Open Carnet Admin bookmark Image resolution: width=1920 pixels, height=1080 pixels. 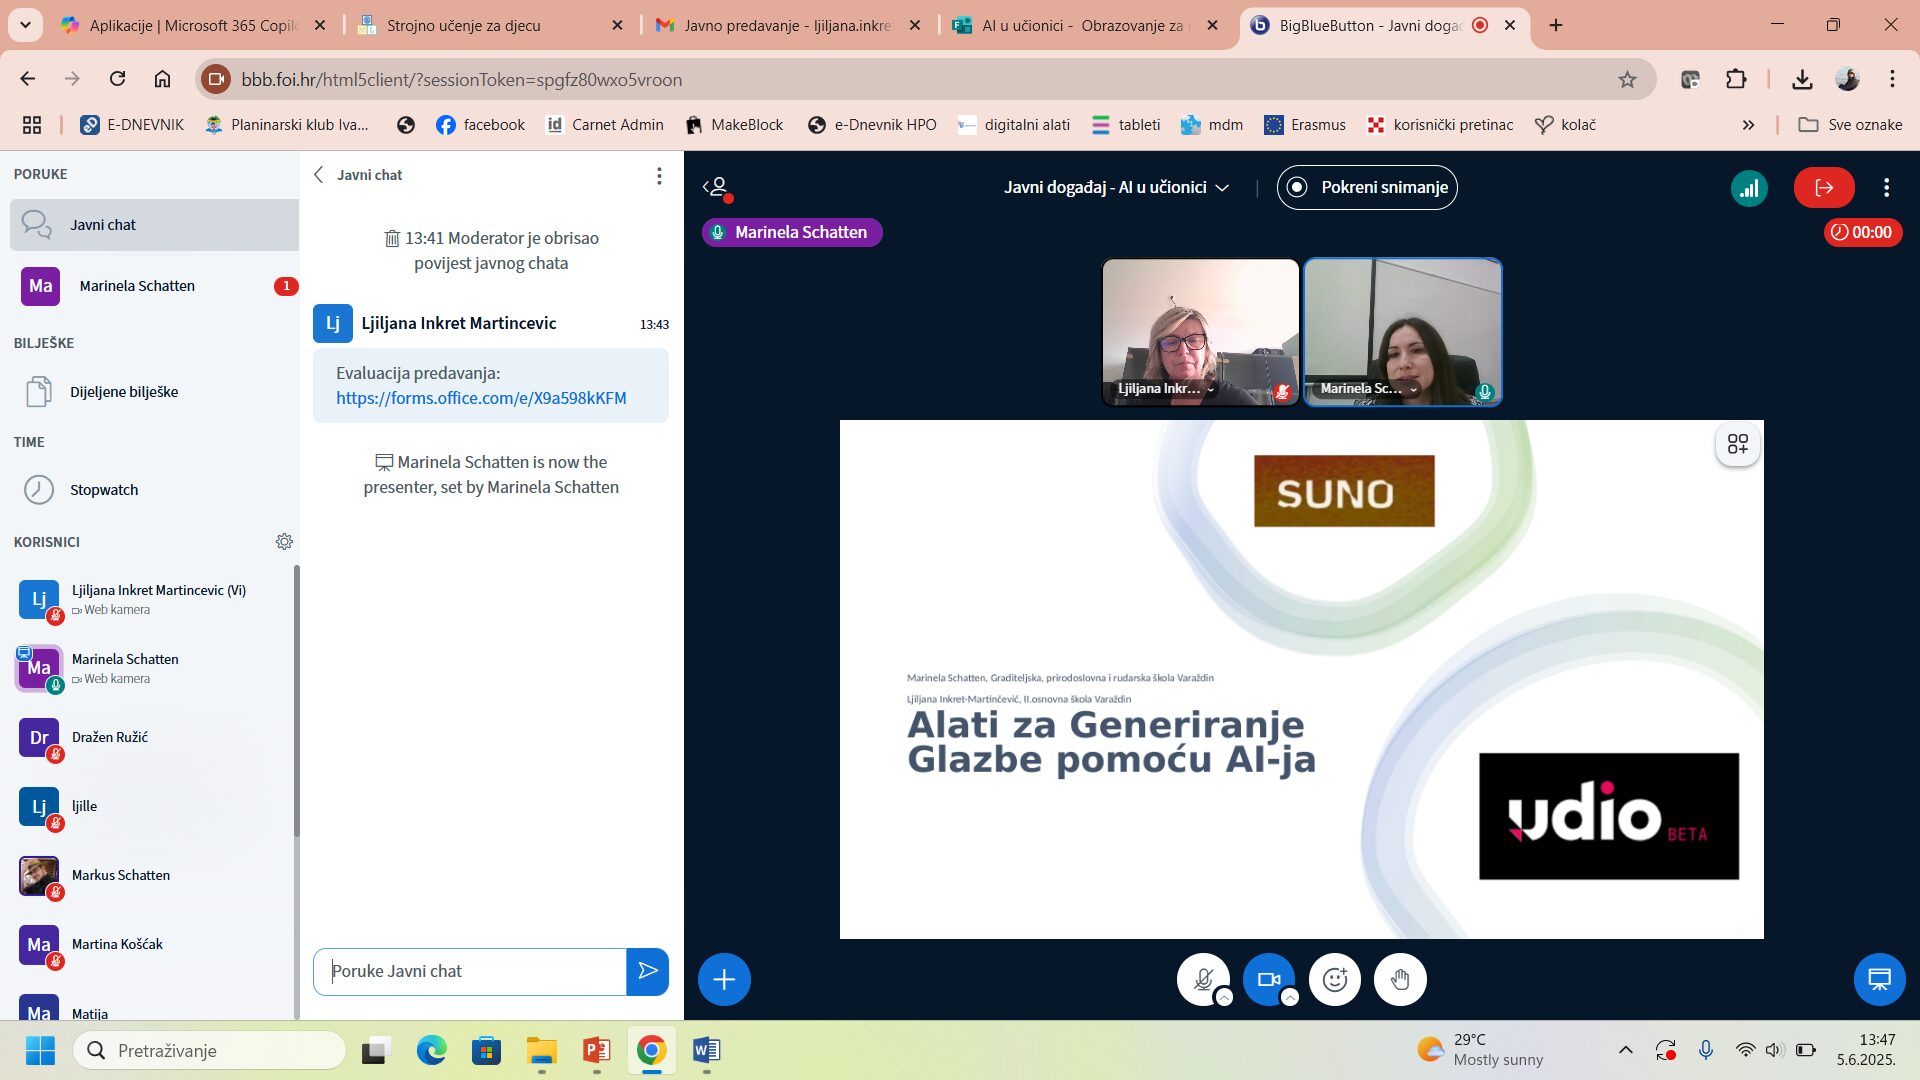604,125
